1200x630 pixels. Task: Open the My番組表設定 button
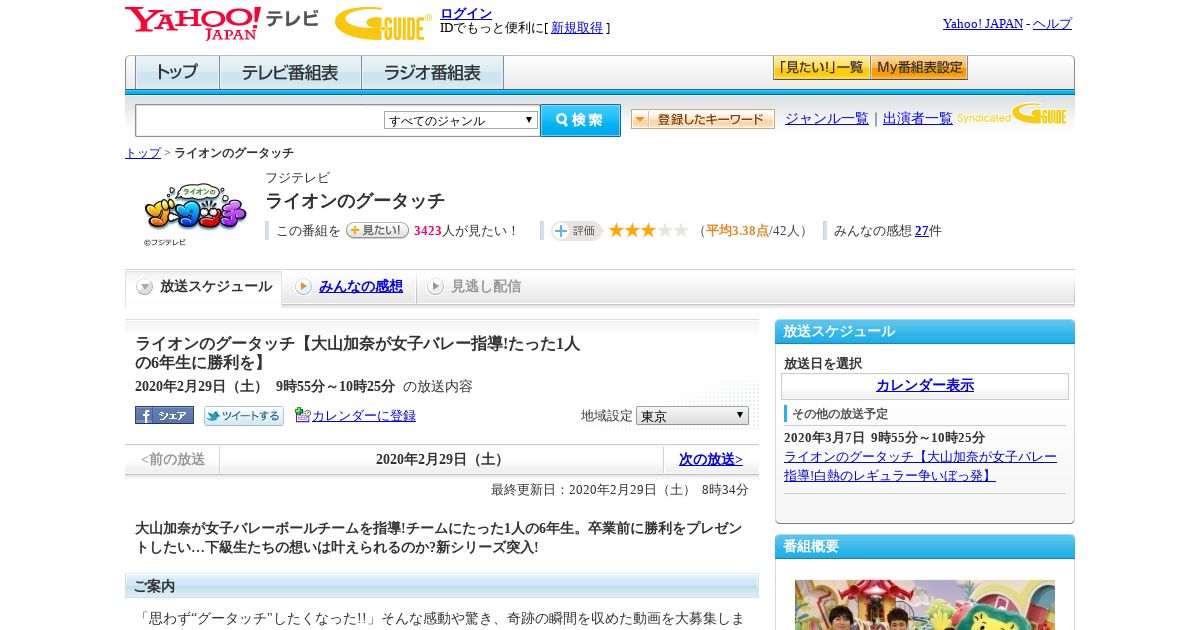coord(919,68)
